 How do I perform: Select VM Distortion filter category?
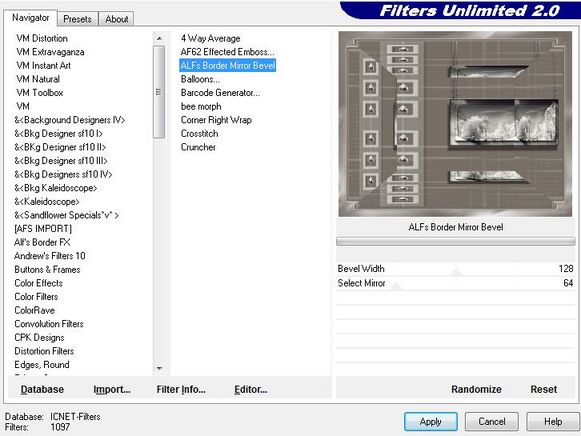click(x=42, y=39)
